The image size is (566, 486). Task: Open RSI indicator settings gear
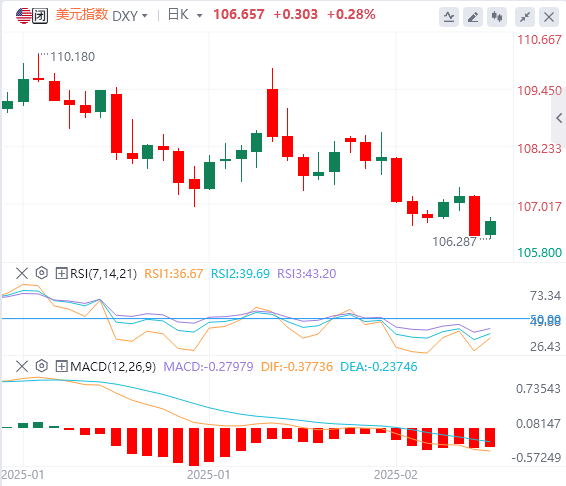tap(42, 273)
